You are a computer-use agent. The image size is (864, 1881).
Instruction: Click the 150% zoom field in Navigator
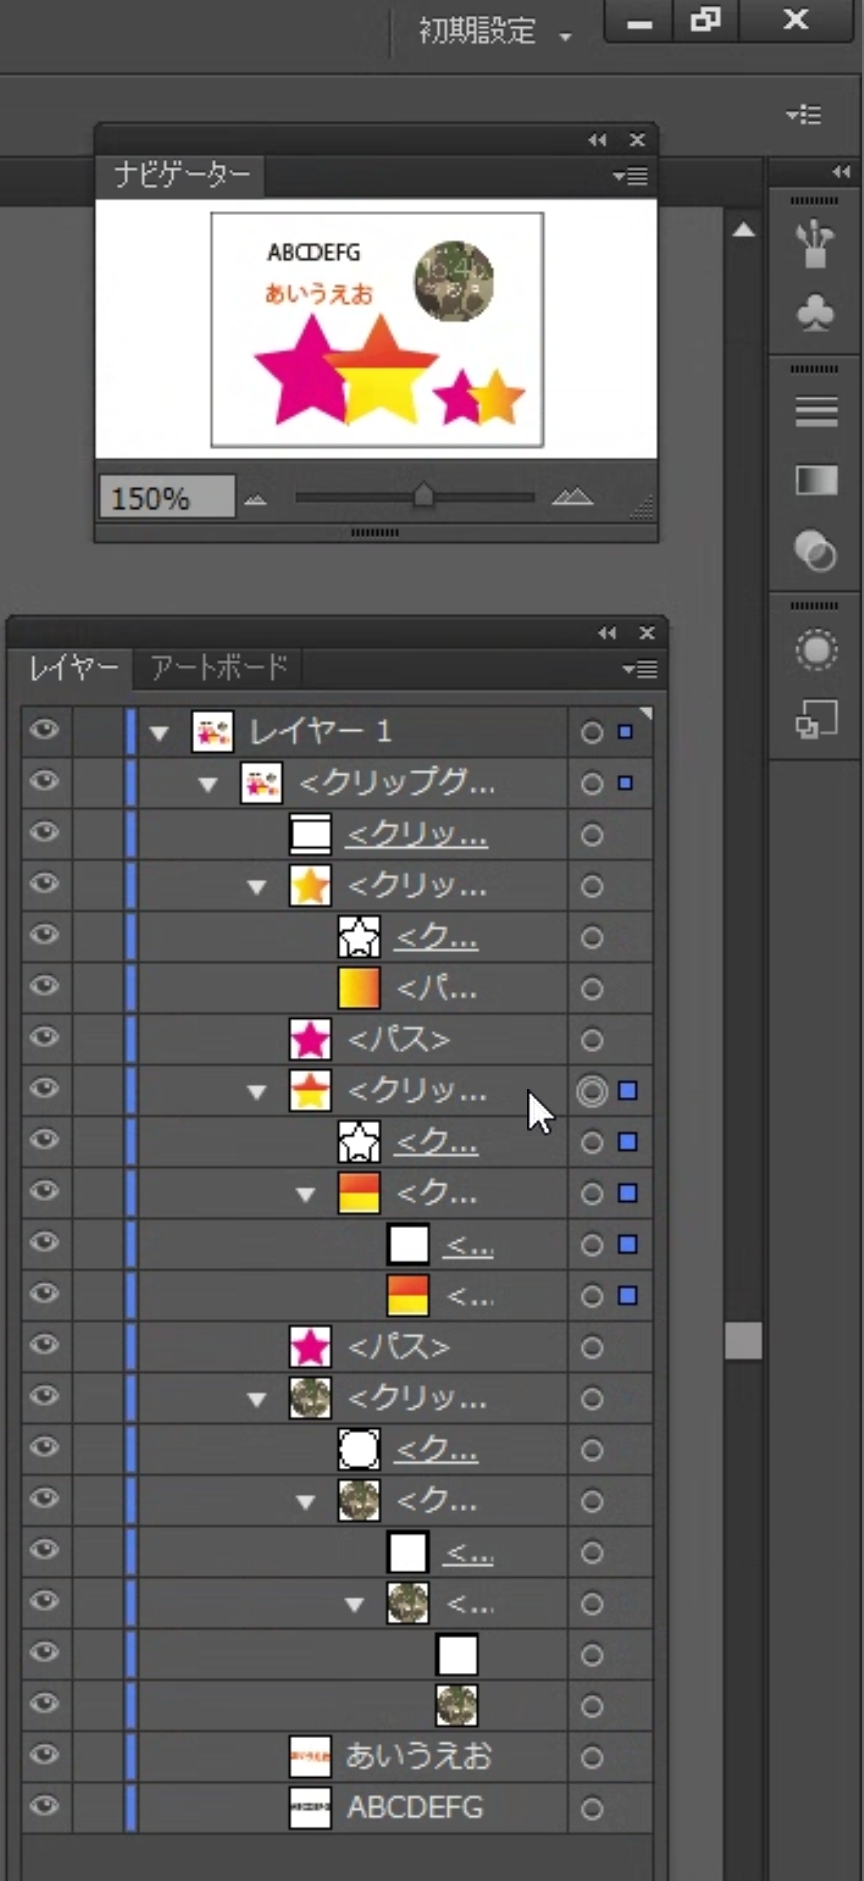(166, 497)
